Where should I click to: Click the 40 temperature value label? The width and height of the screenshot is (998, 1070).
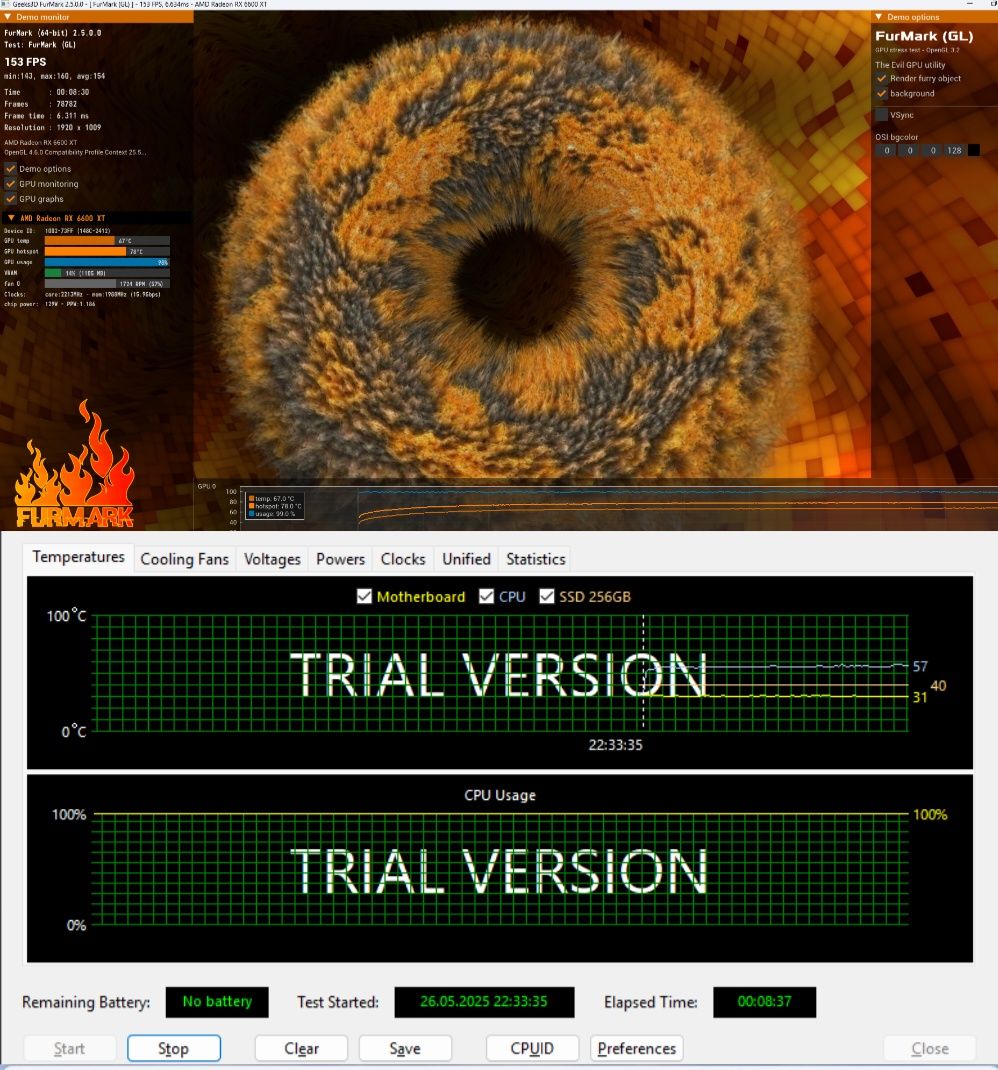click(939, 686)
